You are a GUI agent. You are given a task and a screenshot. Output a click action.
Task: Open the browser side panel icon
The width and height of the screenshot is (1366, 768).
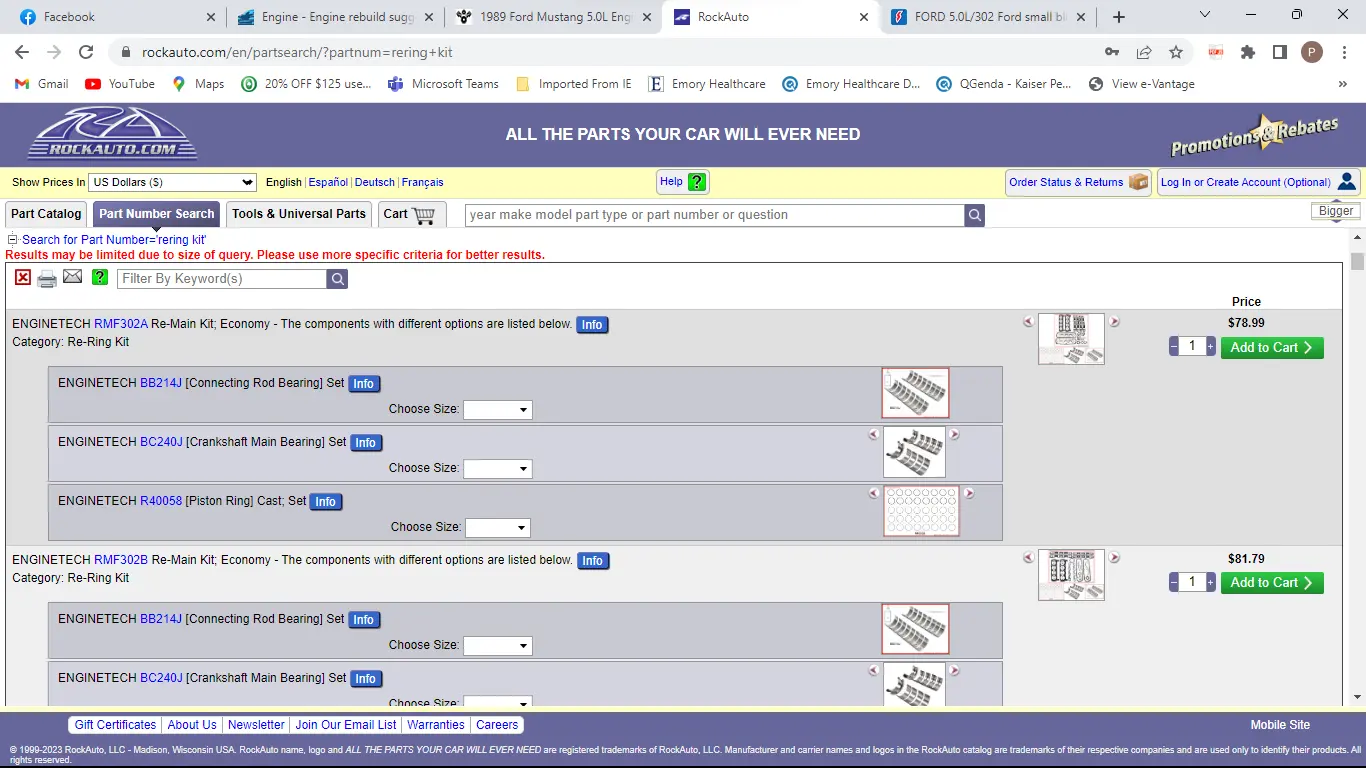pos(1280,52)
